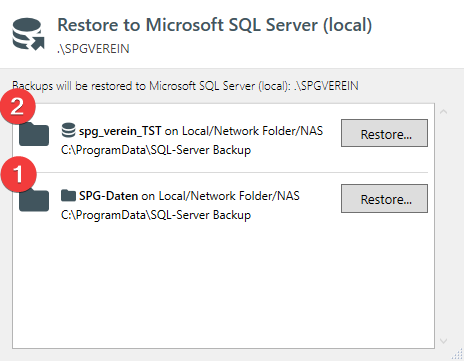Image resolution: width=464 pixels, height=361 pixels.
Task: Select the folder icon beside SPG-Daten row
Action: (x=34, y=200)
